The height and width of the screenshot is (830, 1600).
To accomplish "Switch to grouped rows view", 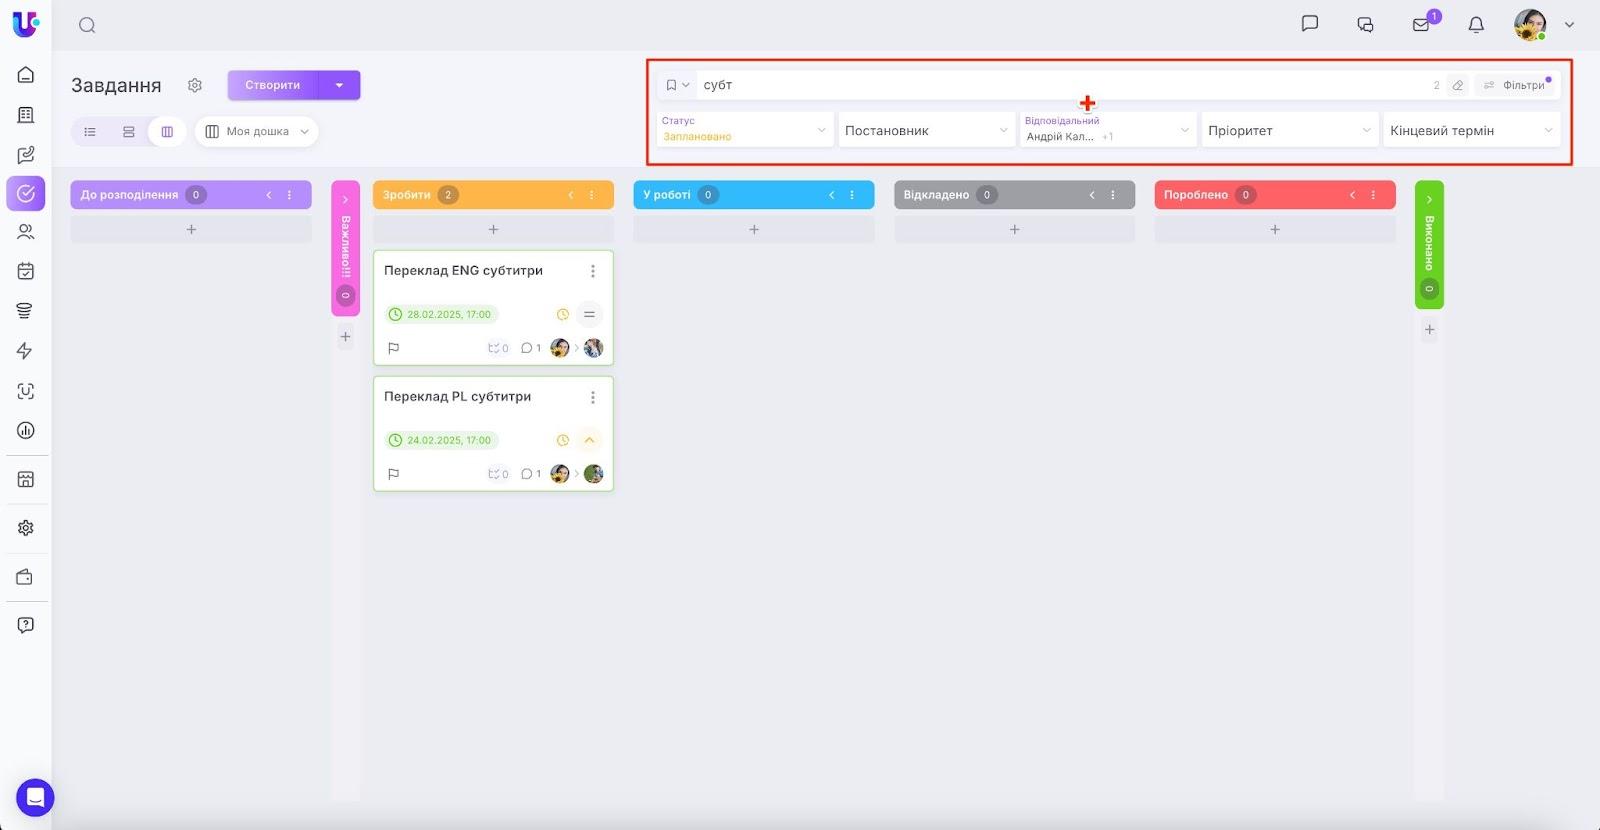I will [129, 131].
